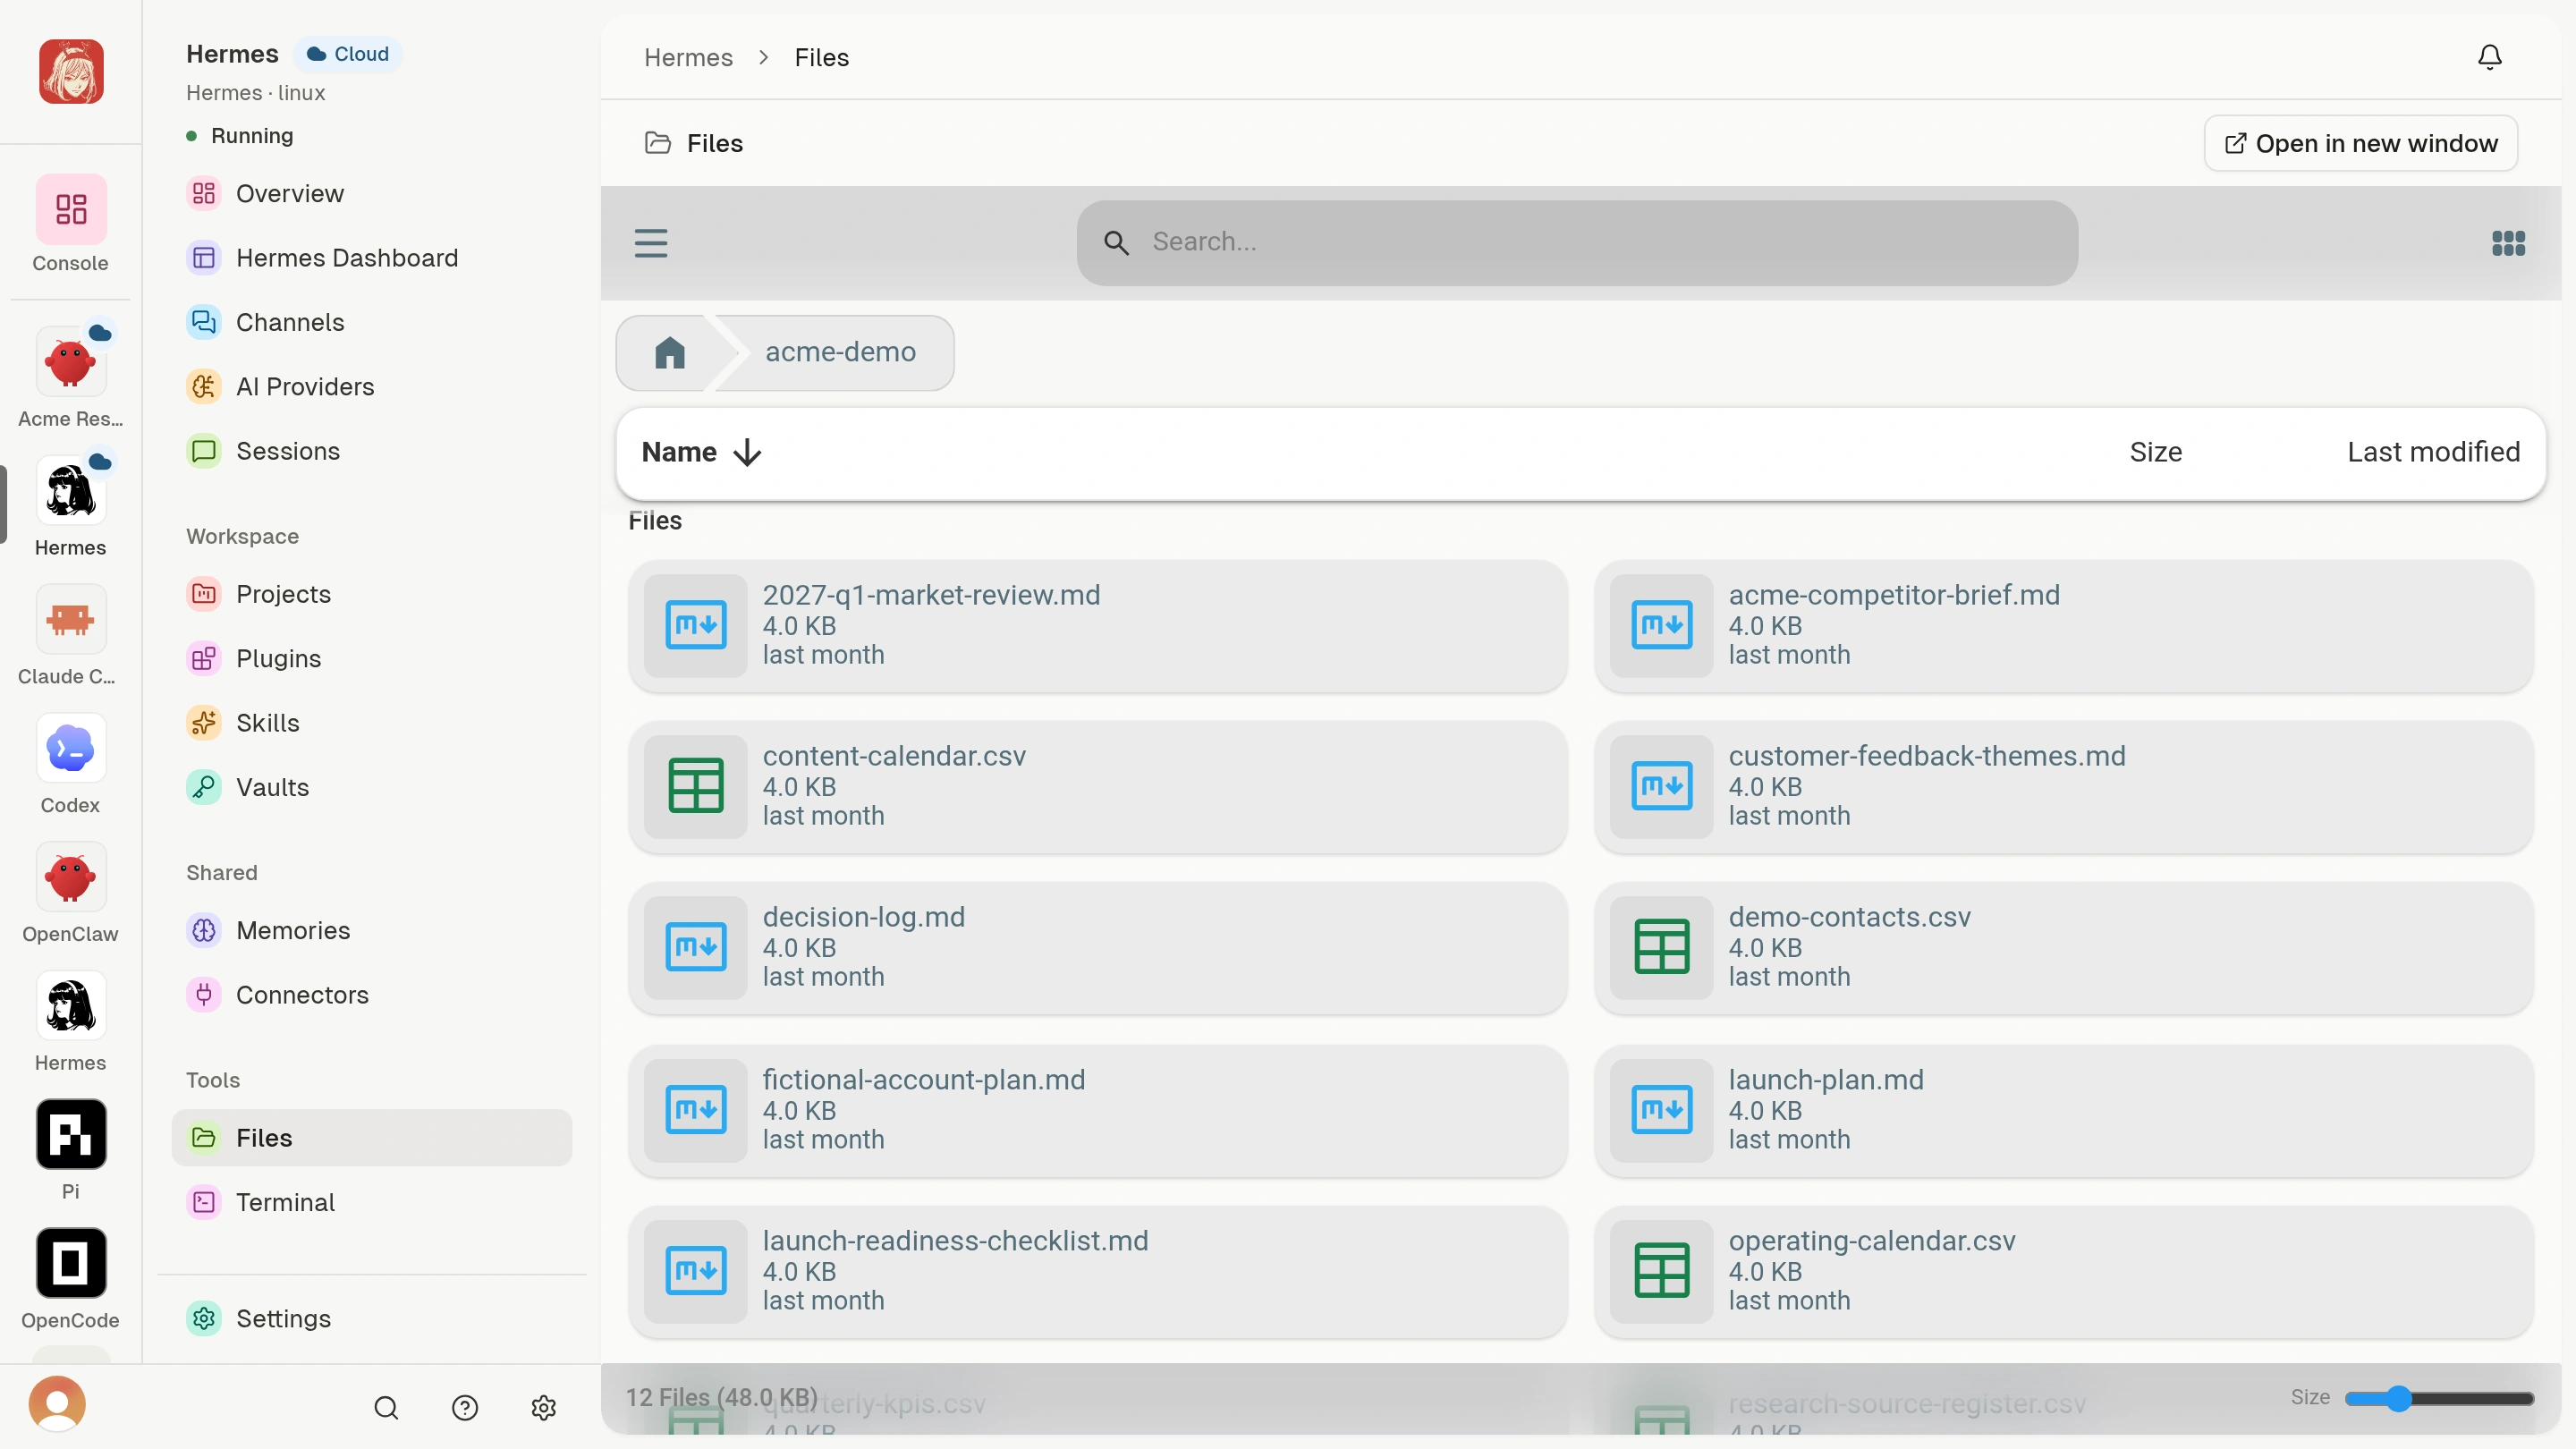Viewport: 2576px width, 1449px height.
Task: Click the user profile avatar at bottom left
Action: pyautogui.click(x=57, y=1403)
